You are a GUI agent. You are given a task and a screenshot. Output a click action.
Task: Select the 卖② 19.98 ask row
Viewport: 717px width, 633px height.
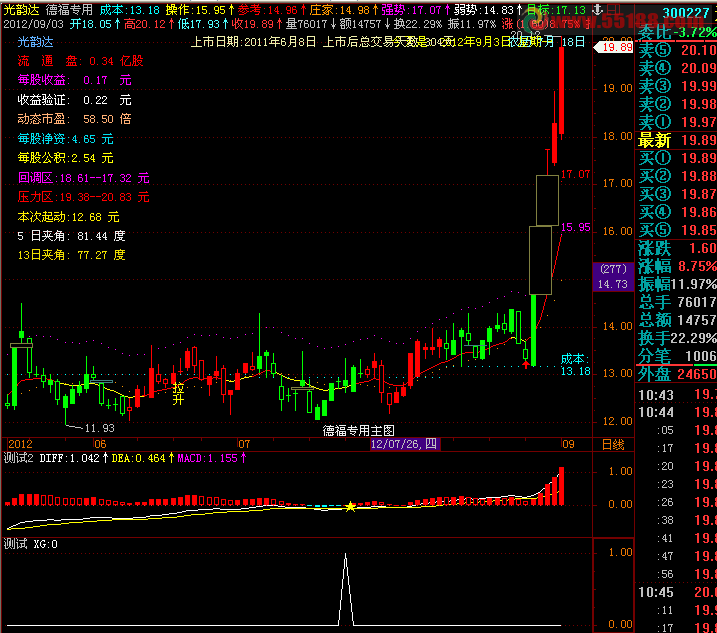coord(677,104)
